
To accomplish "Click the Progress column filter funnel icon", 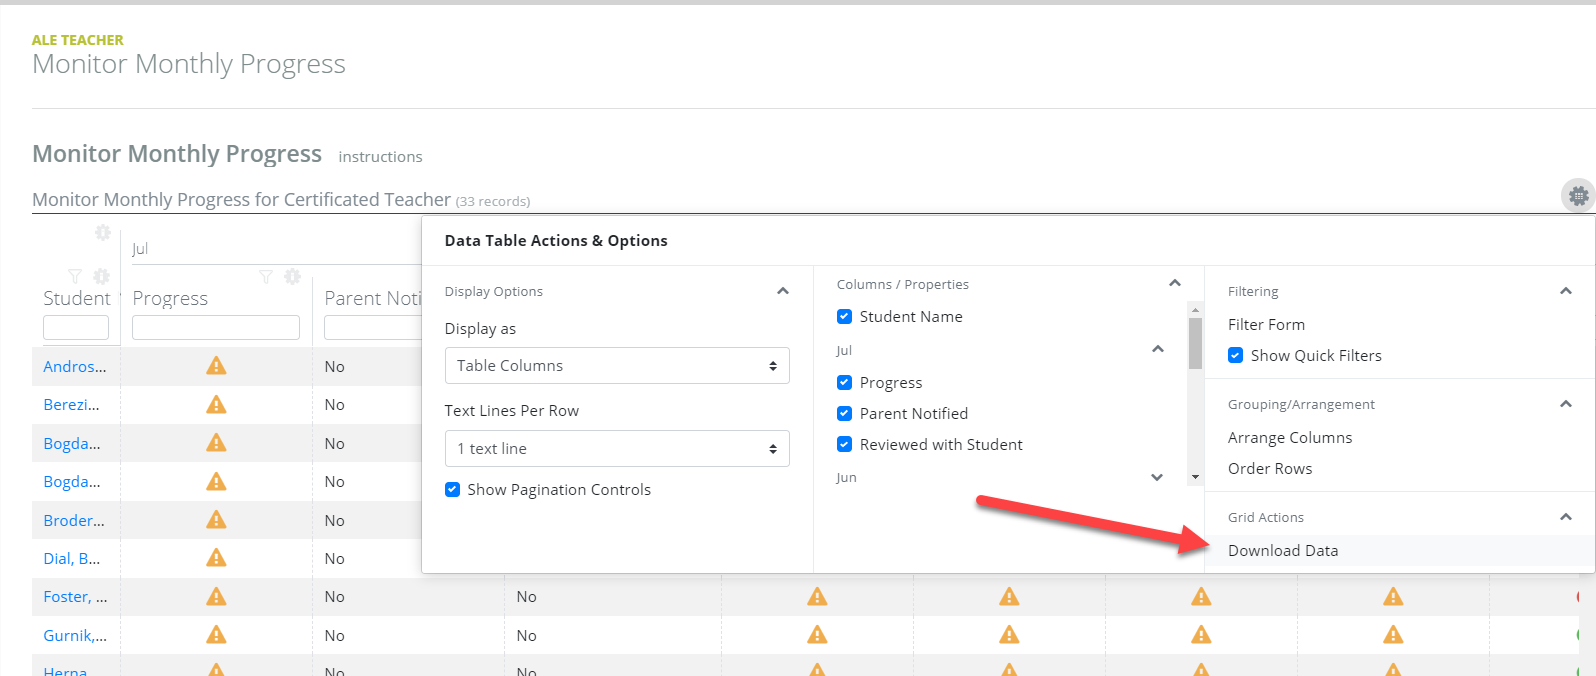I will (x=265, y=277).
